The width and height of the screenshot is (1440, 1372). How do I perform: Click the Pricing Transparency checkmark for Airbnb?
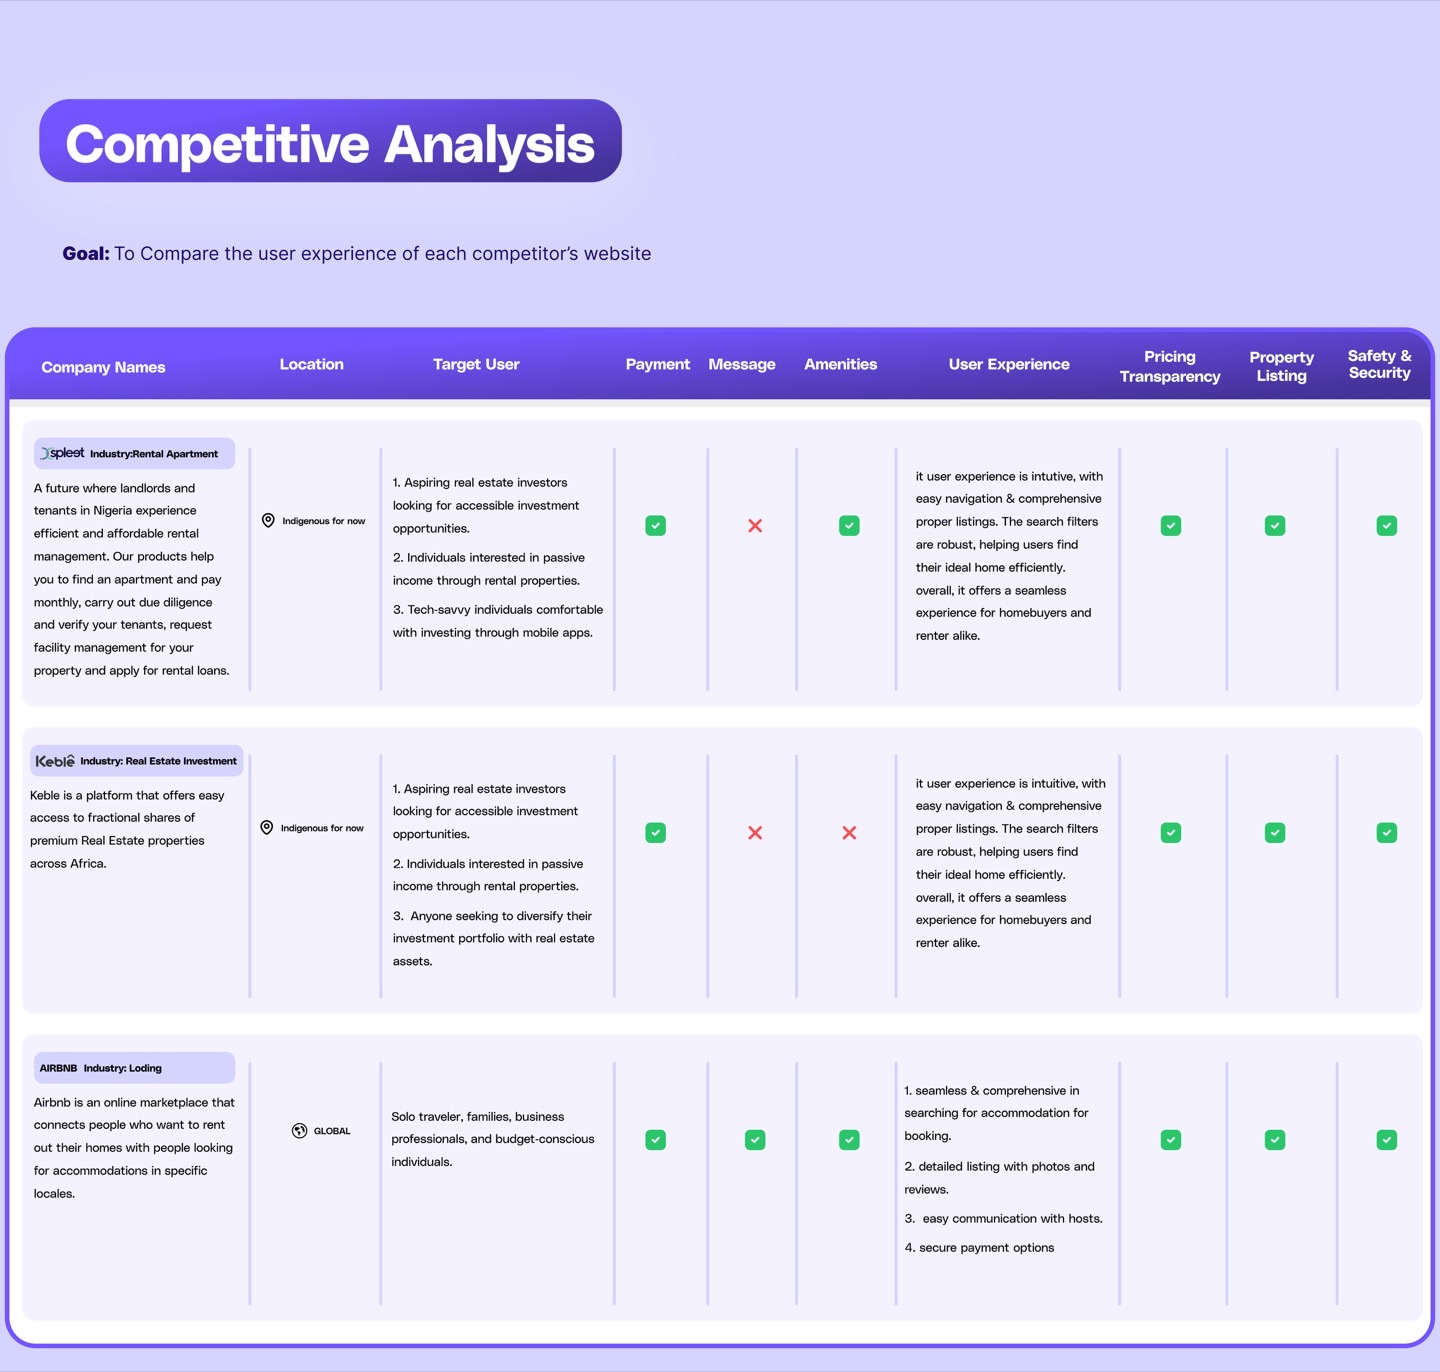coord(1171,1140)
